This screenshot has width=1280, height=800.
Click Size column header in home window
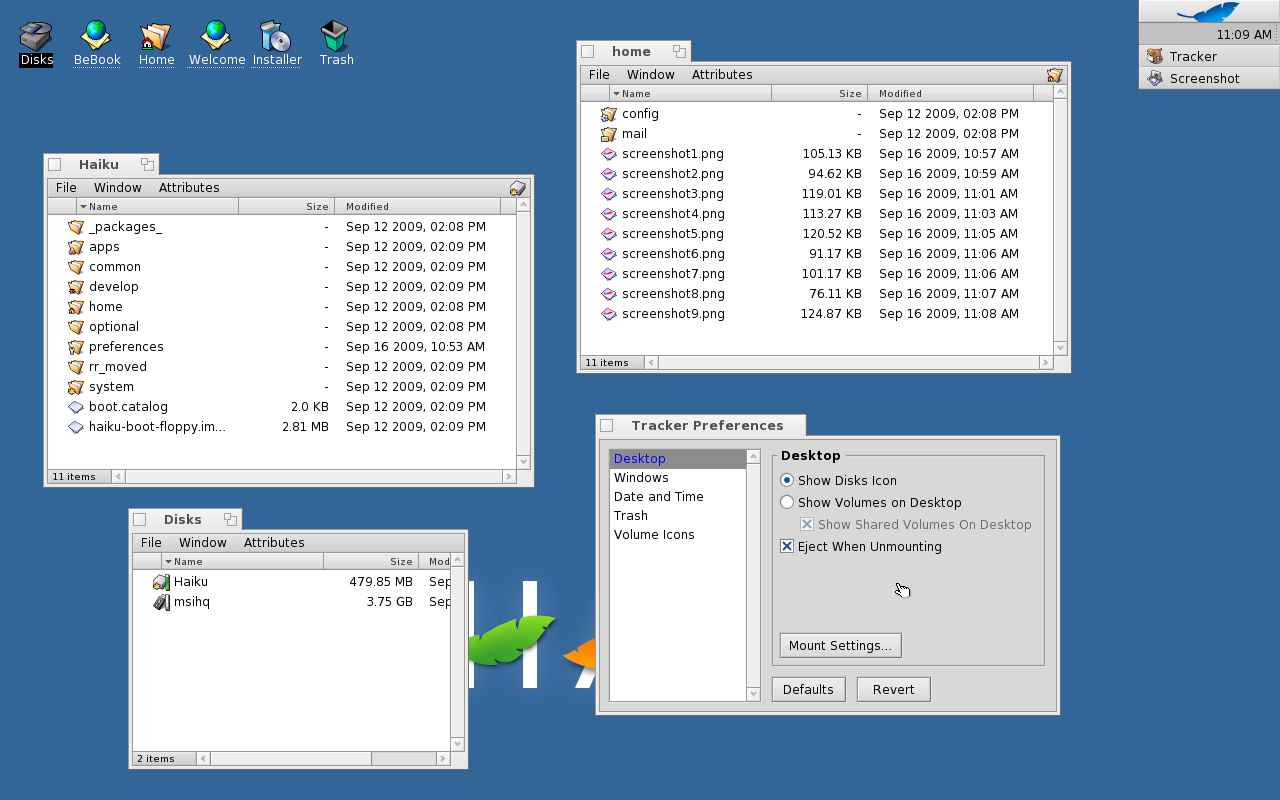(x=820, y=94)
